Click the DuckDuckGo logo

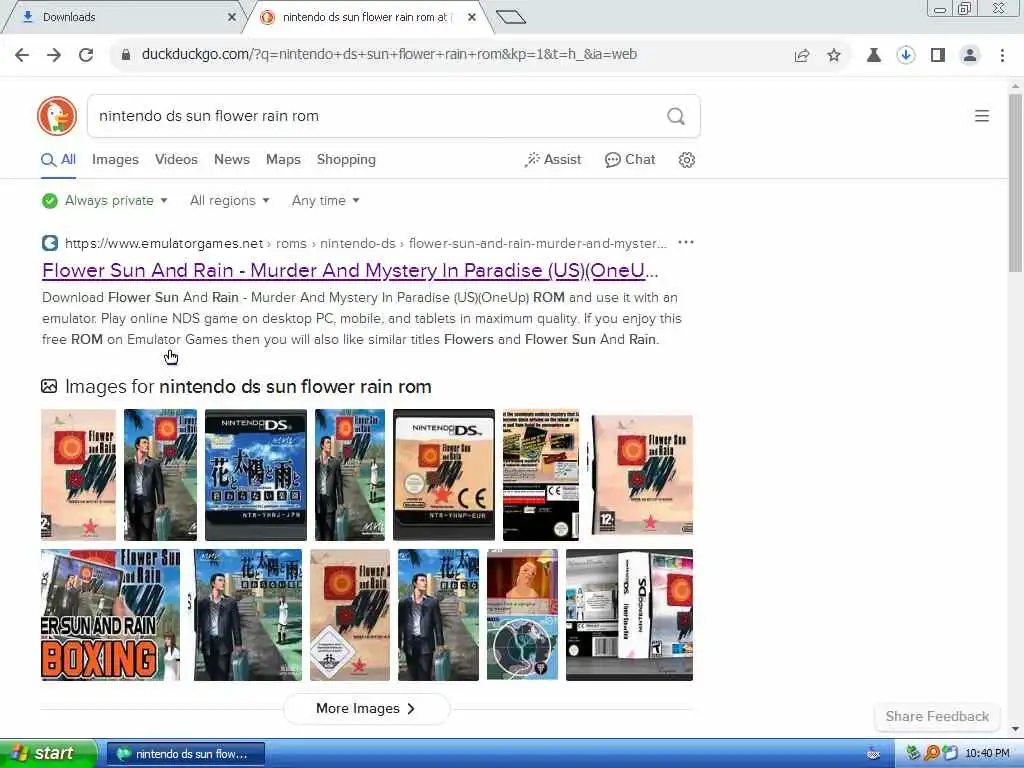tap(57, 116)
